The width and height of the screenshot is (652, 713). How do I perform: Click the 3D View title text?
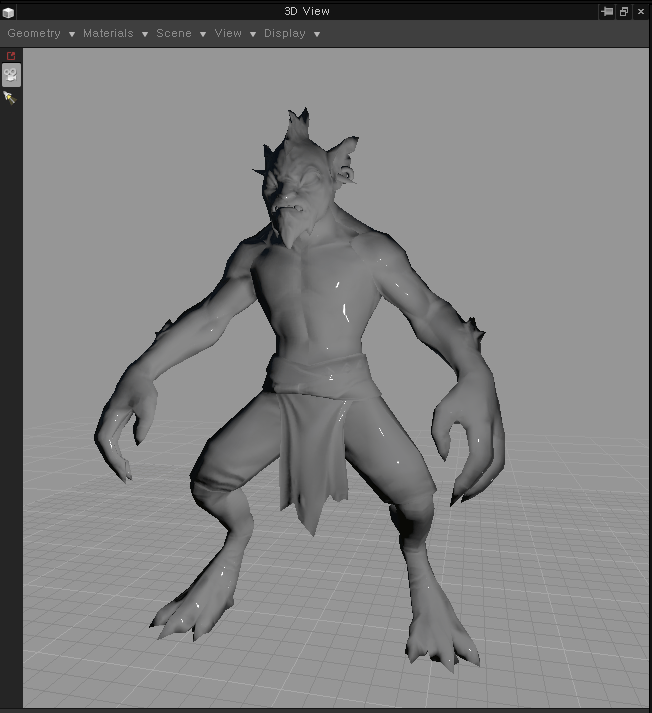click(307, 11)
